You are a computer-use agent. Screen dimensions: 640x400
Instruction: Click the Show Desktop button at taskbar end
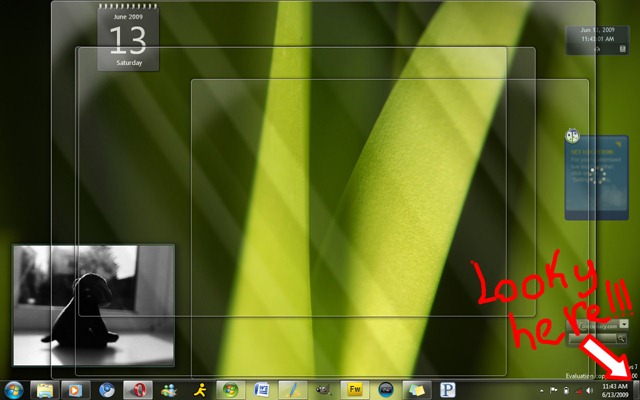(636, 390)
